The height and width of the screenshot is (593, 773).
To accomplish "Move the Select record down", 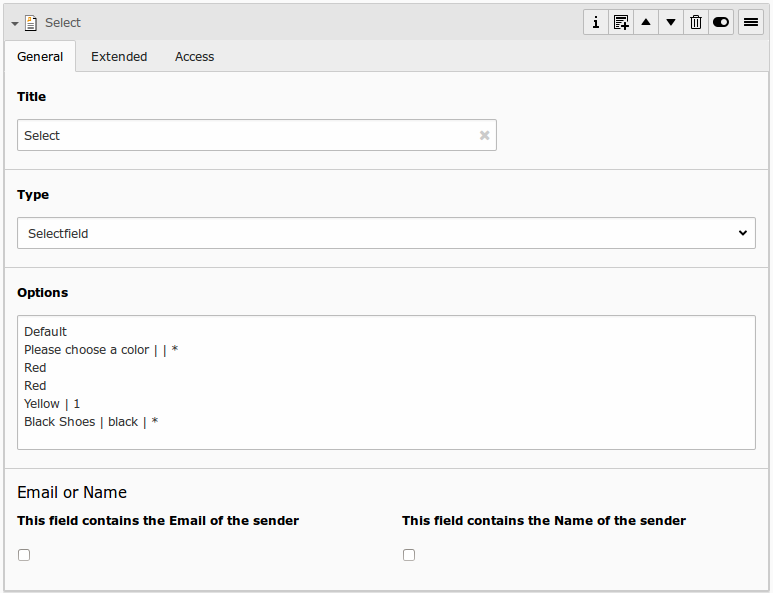I will 671,22.
